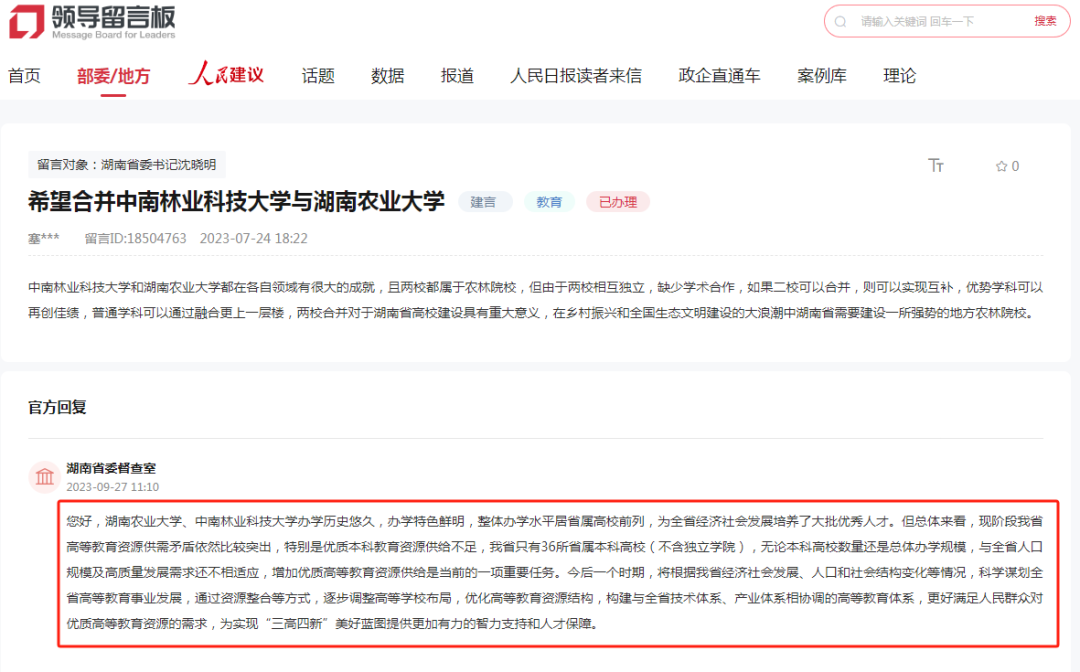
Task: Visit the 案例库 section
Action: tap(822, 75)
